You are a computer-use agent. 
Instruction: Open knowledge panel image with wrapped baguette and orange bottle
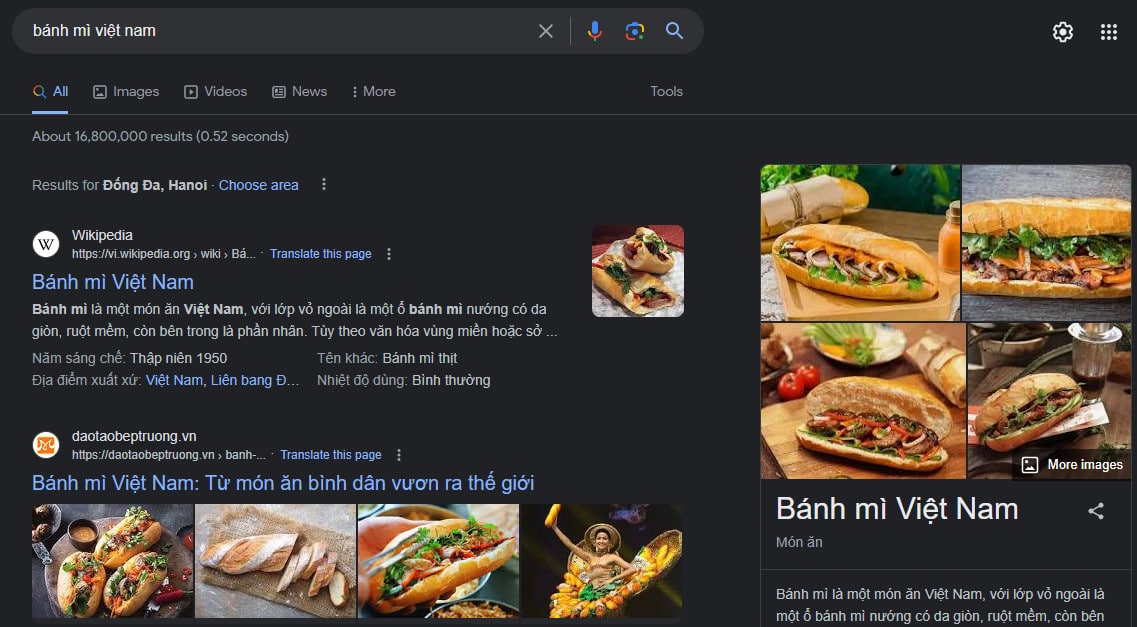coord(860,242)
